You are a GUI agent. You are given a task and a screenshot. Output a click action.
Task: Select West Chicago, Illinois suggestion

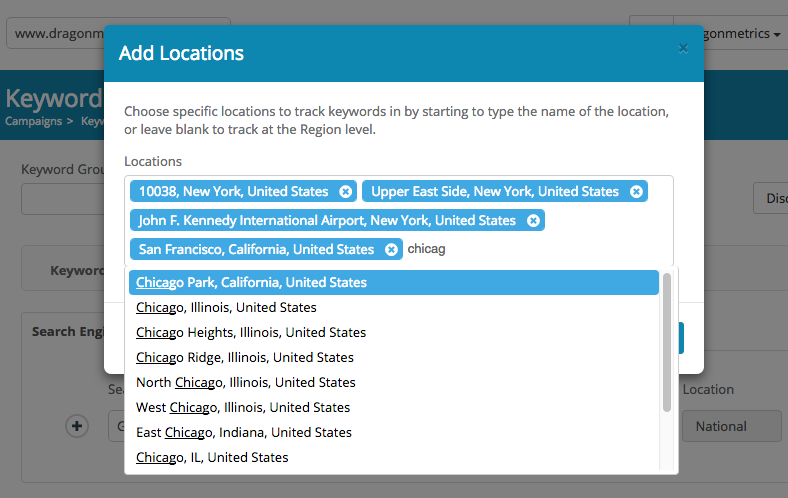(x=243, y=407)
